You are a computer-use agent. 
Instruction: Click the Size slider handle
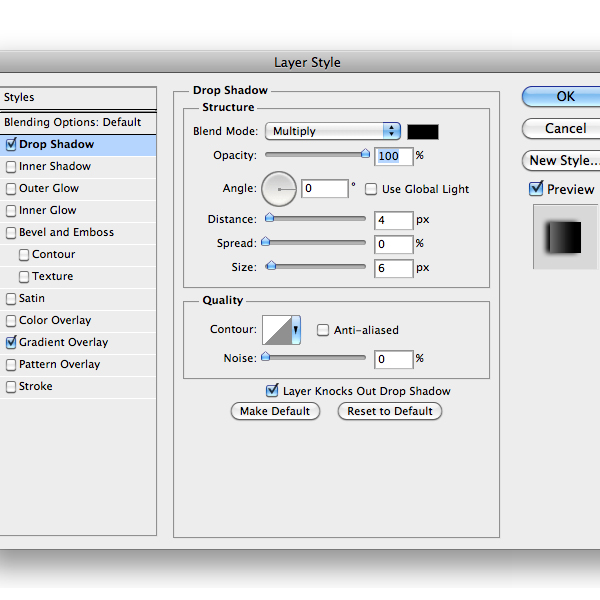coord(271,266)
